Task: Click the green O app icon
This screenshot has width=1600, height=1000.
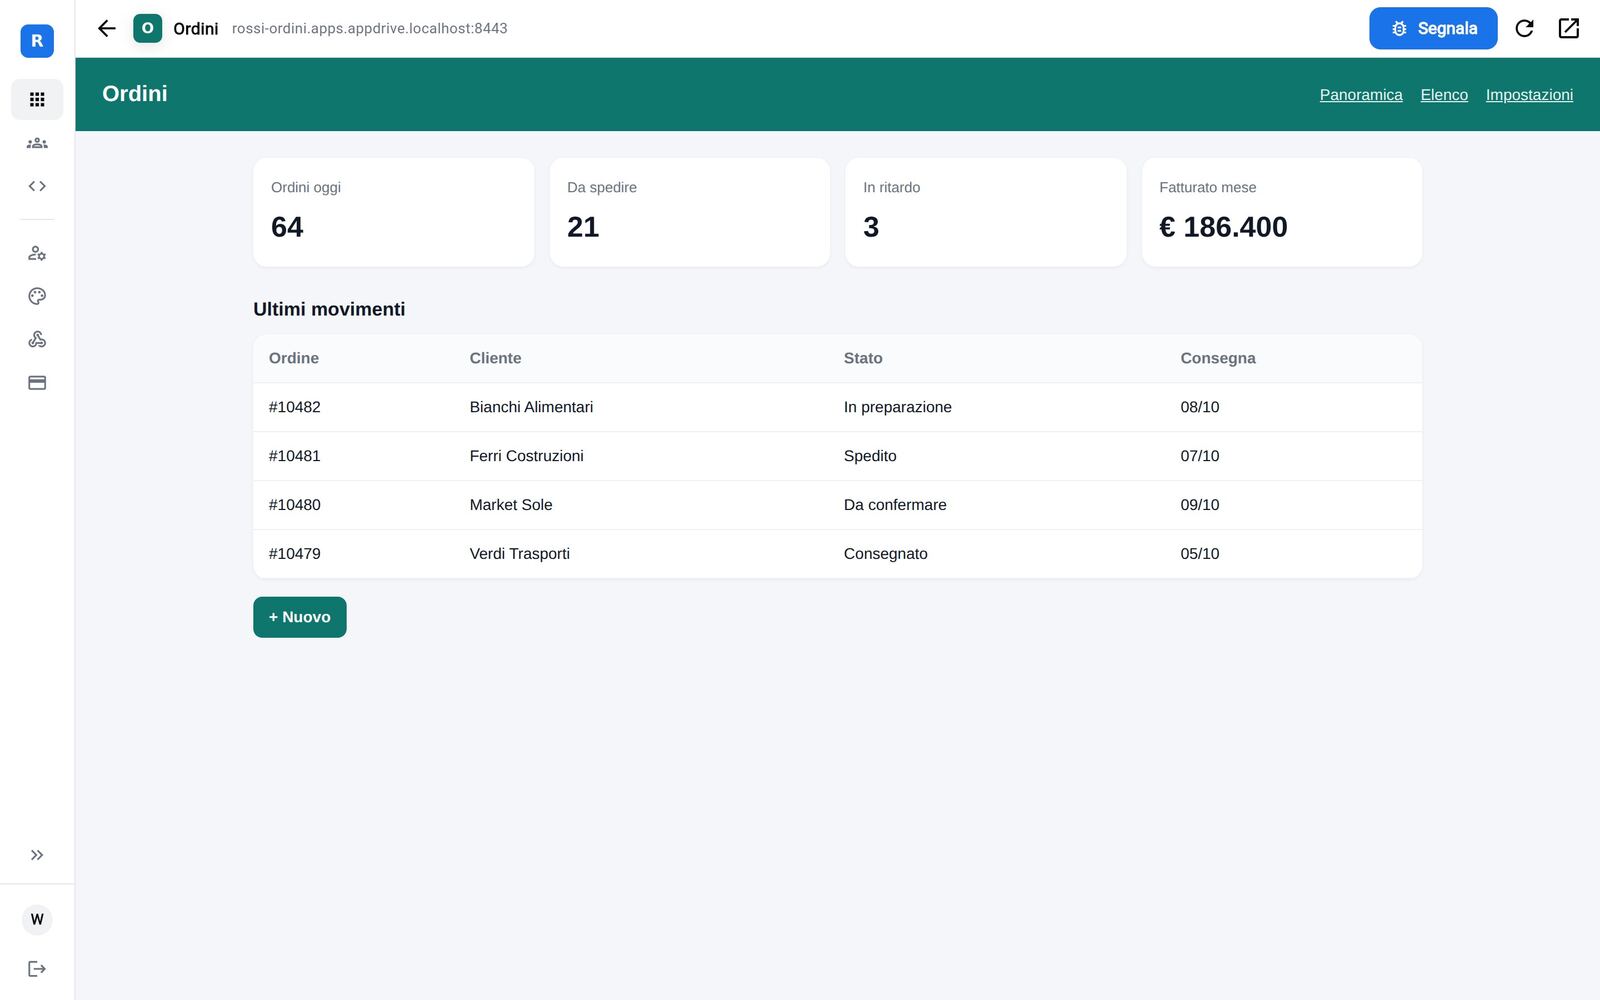Action: [x=148, y=28]
